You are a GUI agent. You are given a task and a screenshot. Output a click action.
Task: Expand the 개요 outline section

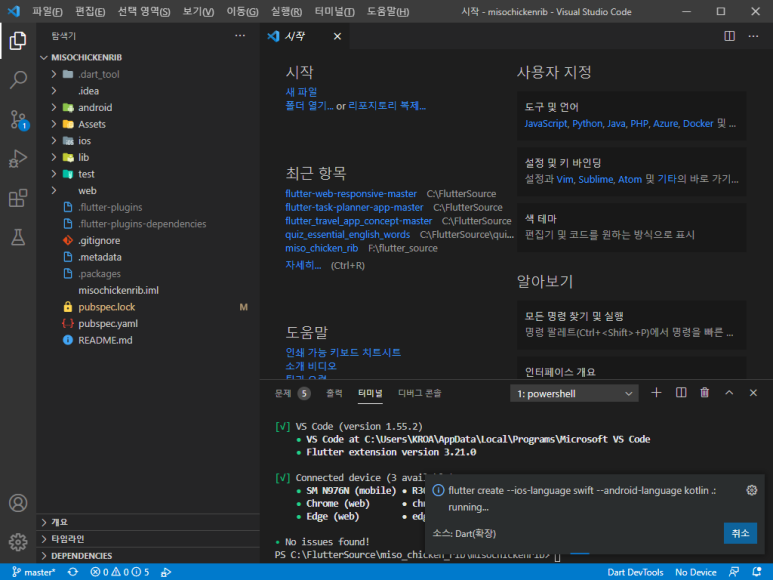tap(148, 522)
